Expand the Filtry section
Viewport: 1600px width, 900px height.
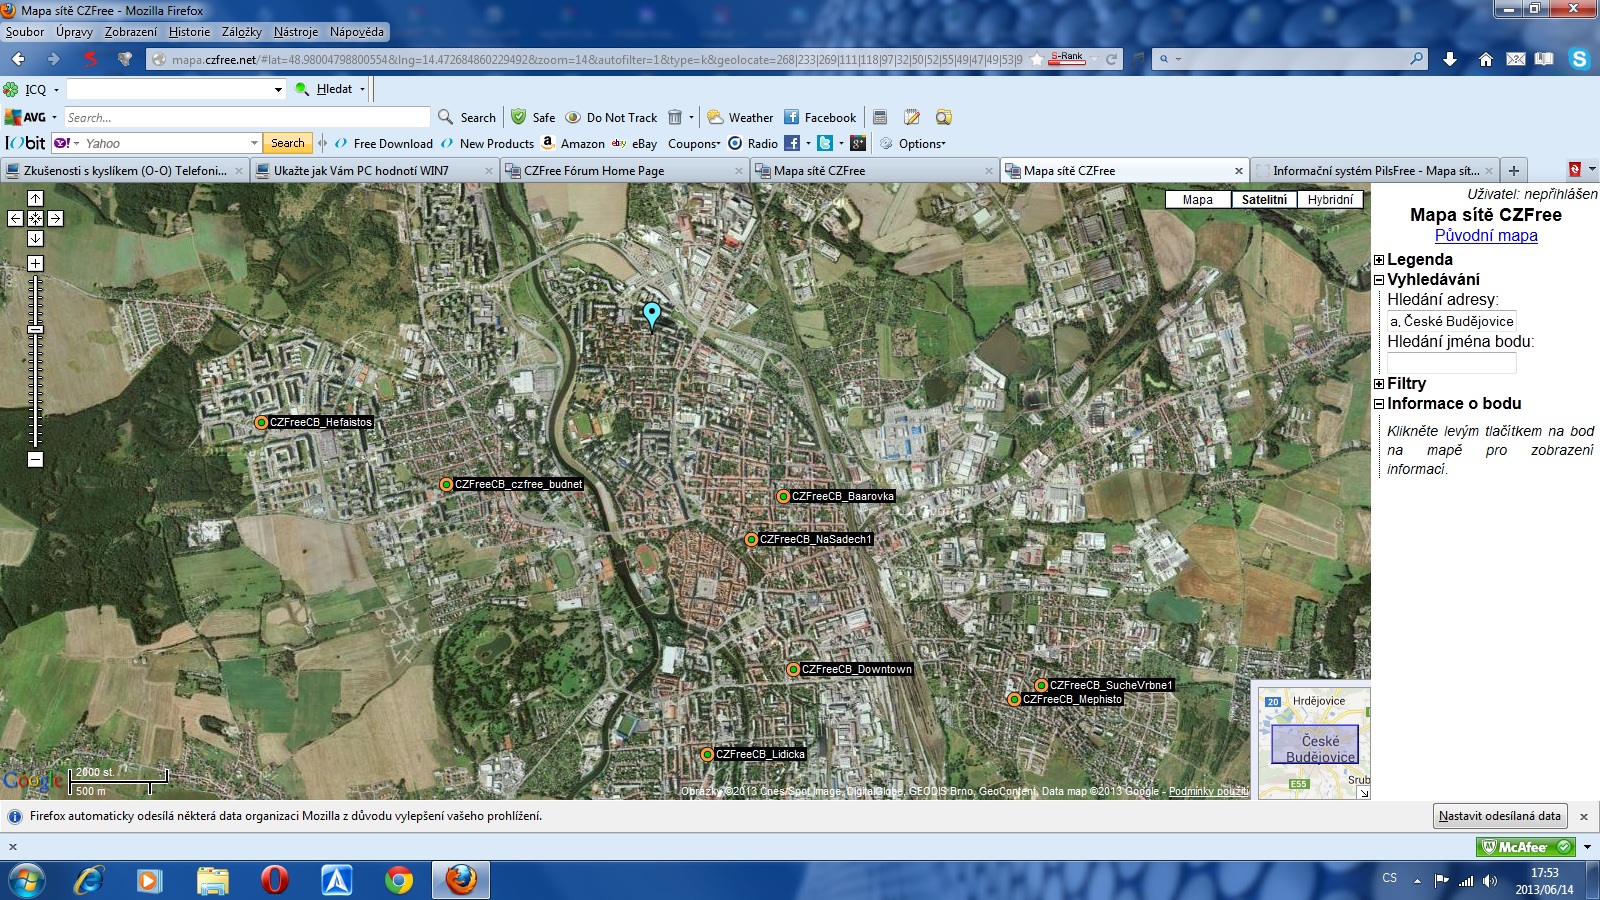coord(1379,384)
